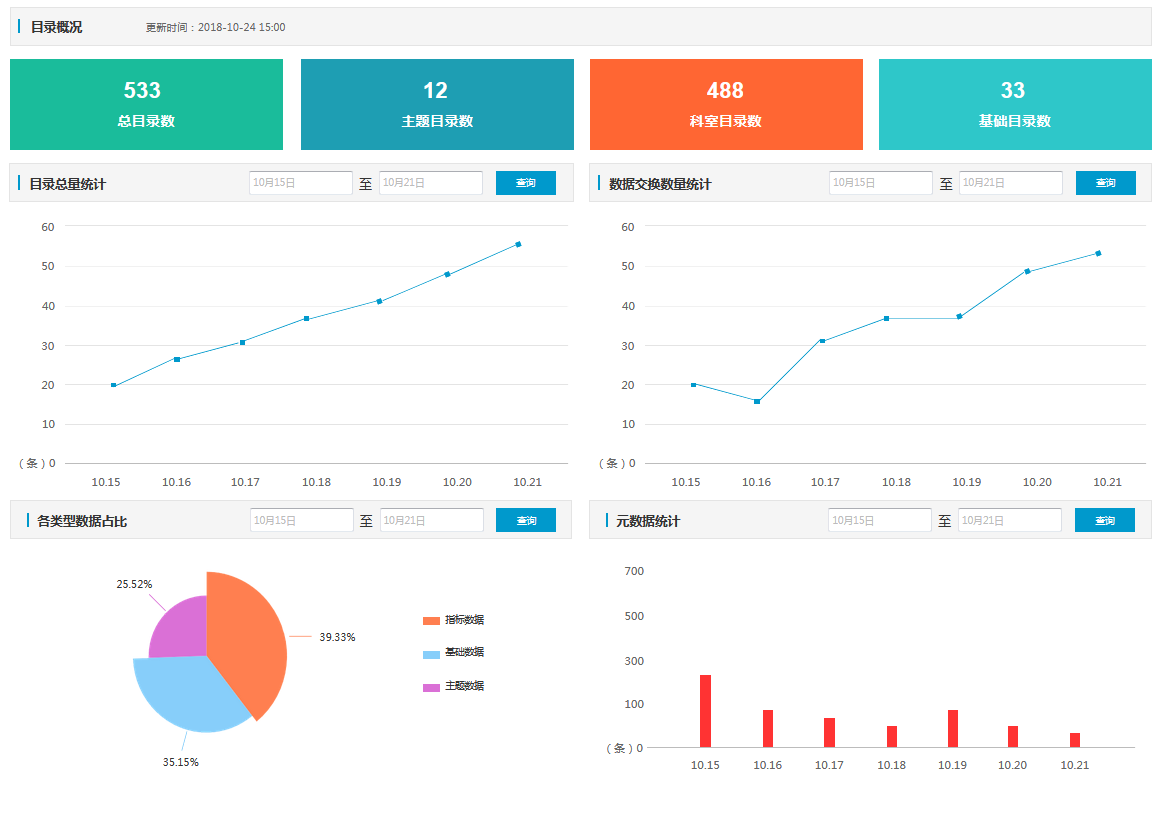Screen dimensions: 1161x820
Task: Click the orange 39.33% pie slice
Action: [x=245, y=640]
